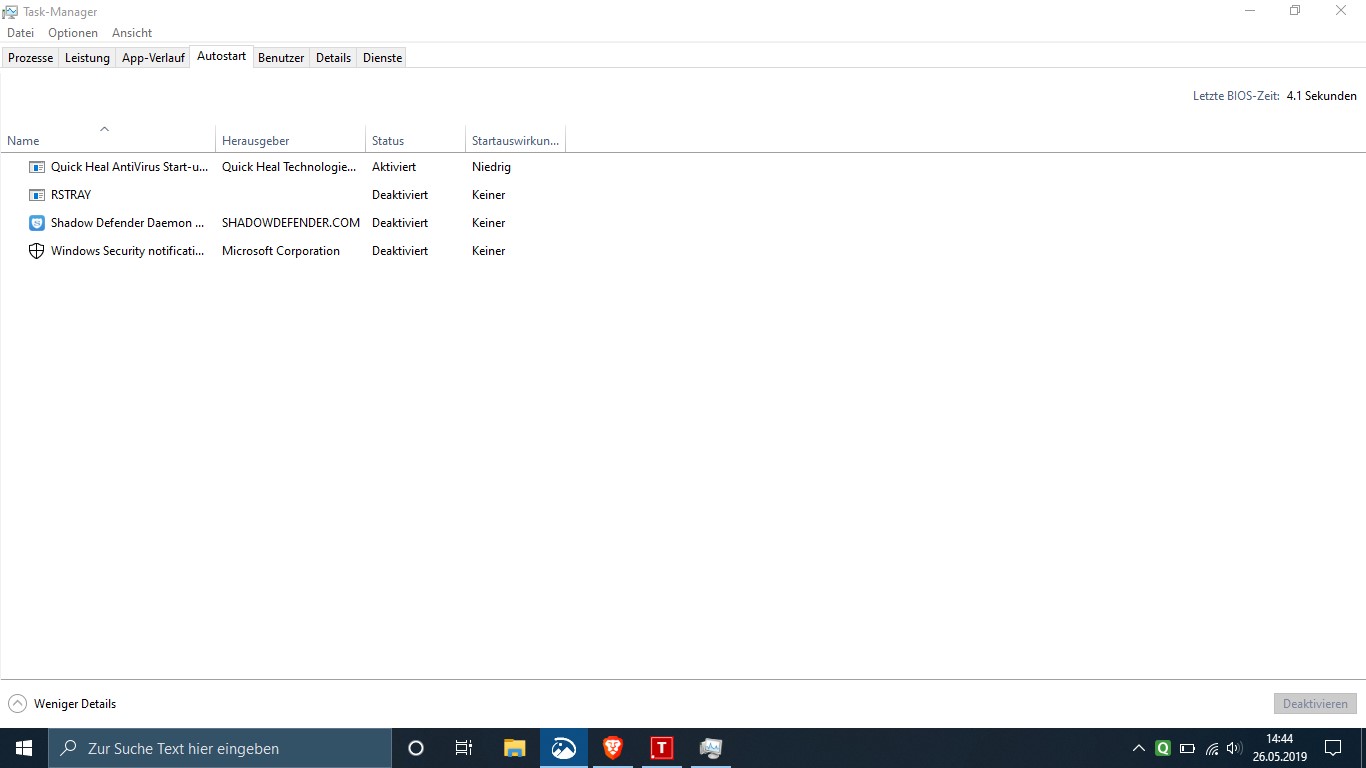
Task: Collapse view with Weniger Details
Action: pyautogui.click(x=62, y=704)
